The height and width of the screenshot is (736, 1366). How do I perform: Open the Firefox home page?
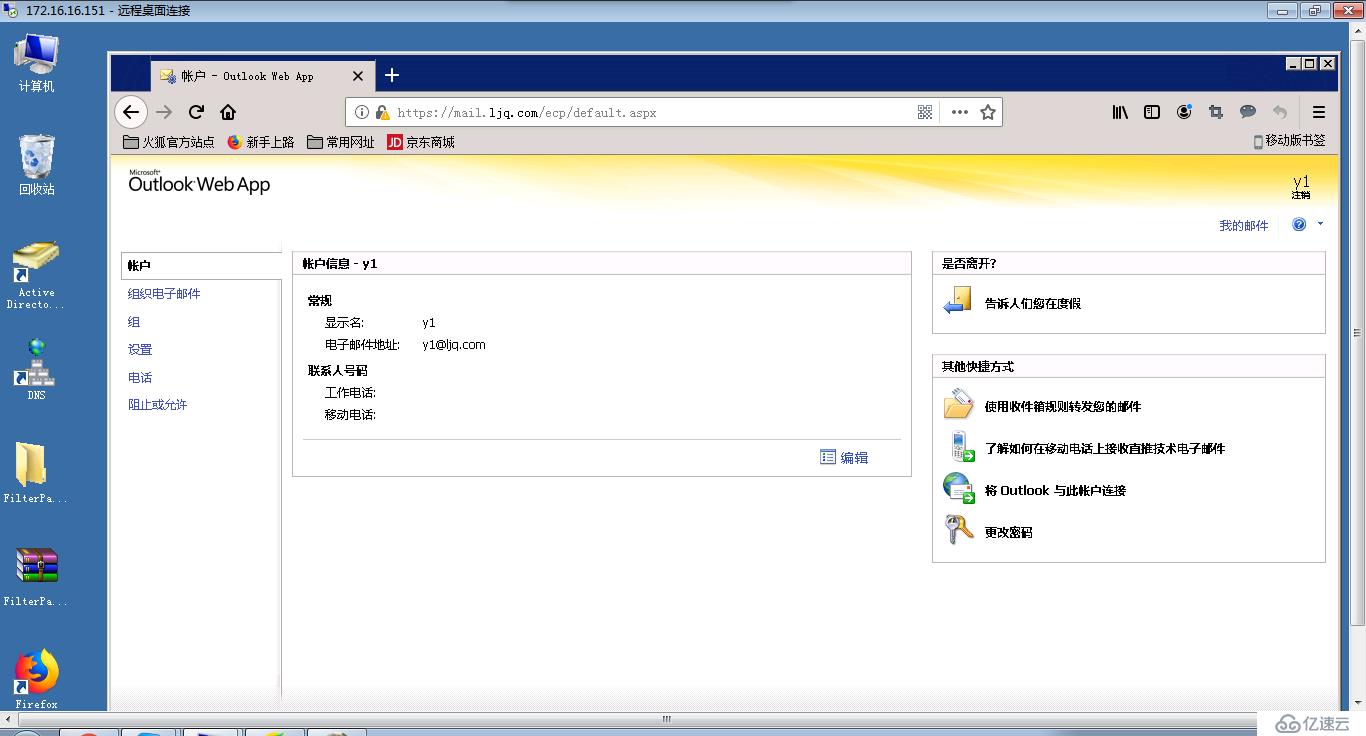228,112
